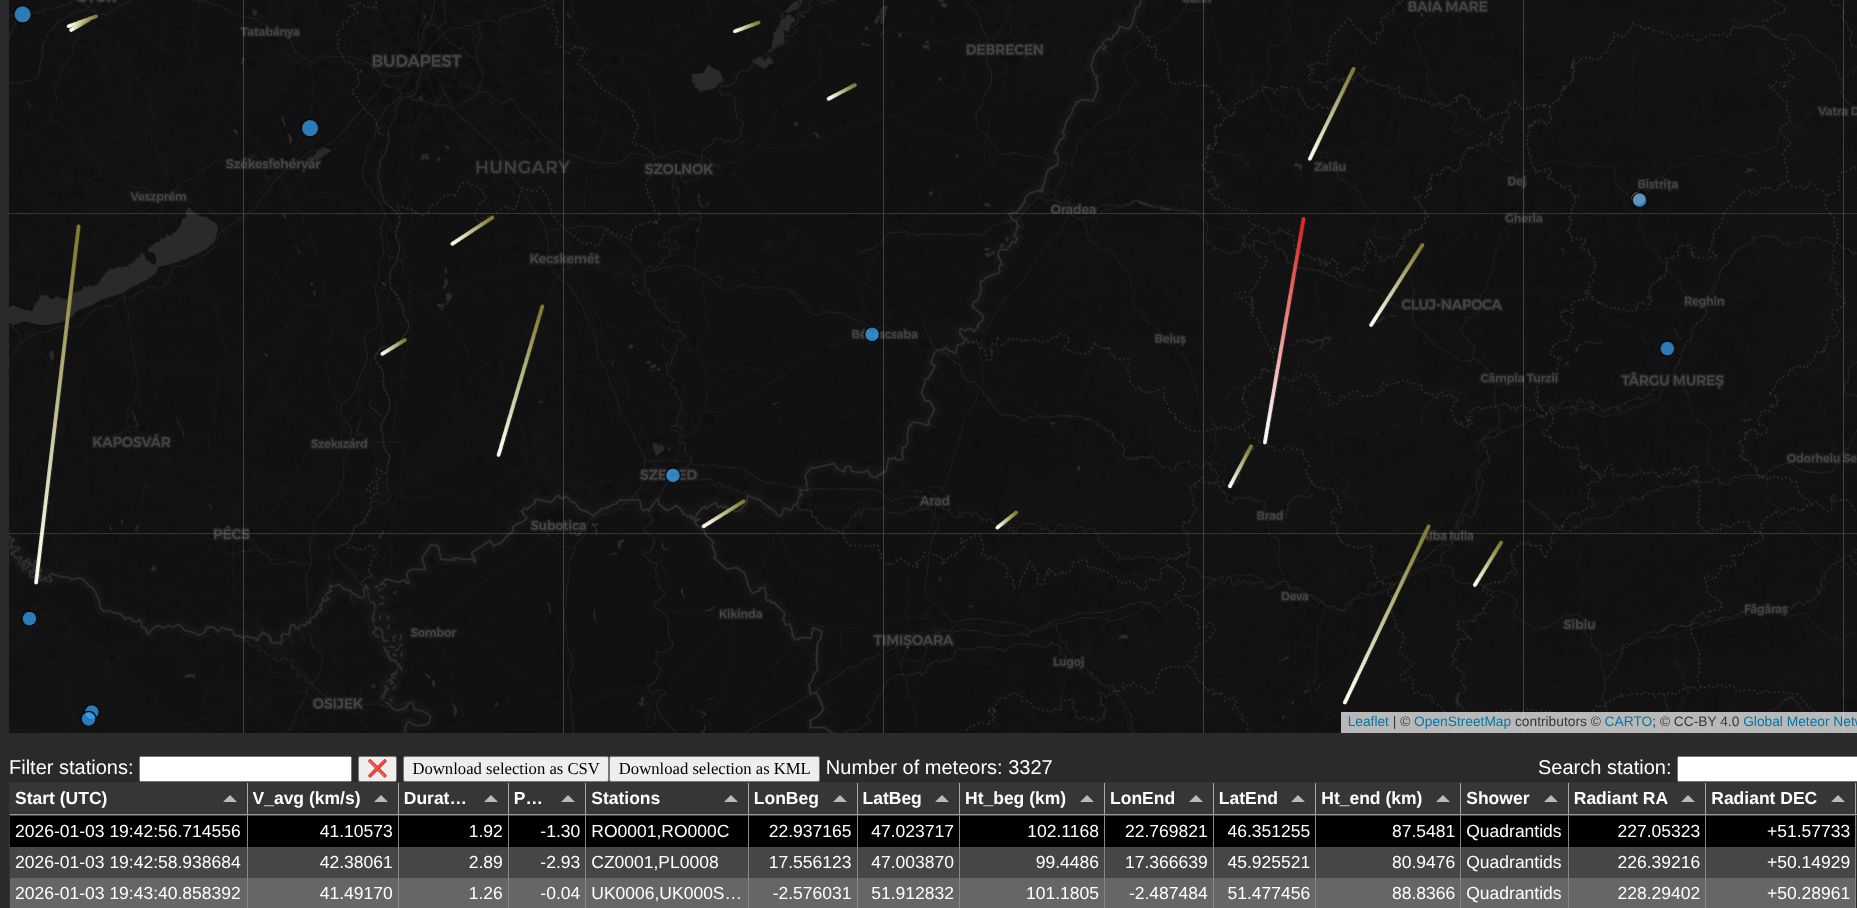Screen dimensions: 1857x908
Task: Open the OpenStreetMap contributors link
Action: (1463, 721)
